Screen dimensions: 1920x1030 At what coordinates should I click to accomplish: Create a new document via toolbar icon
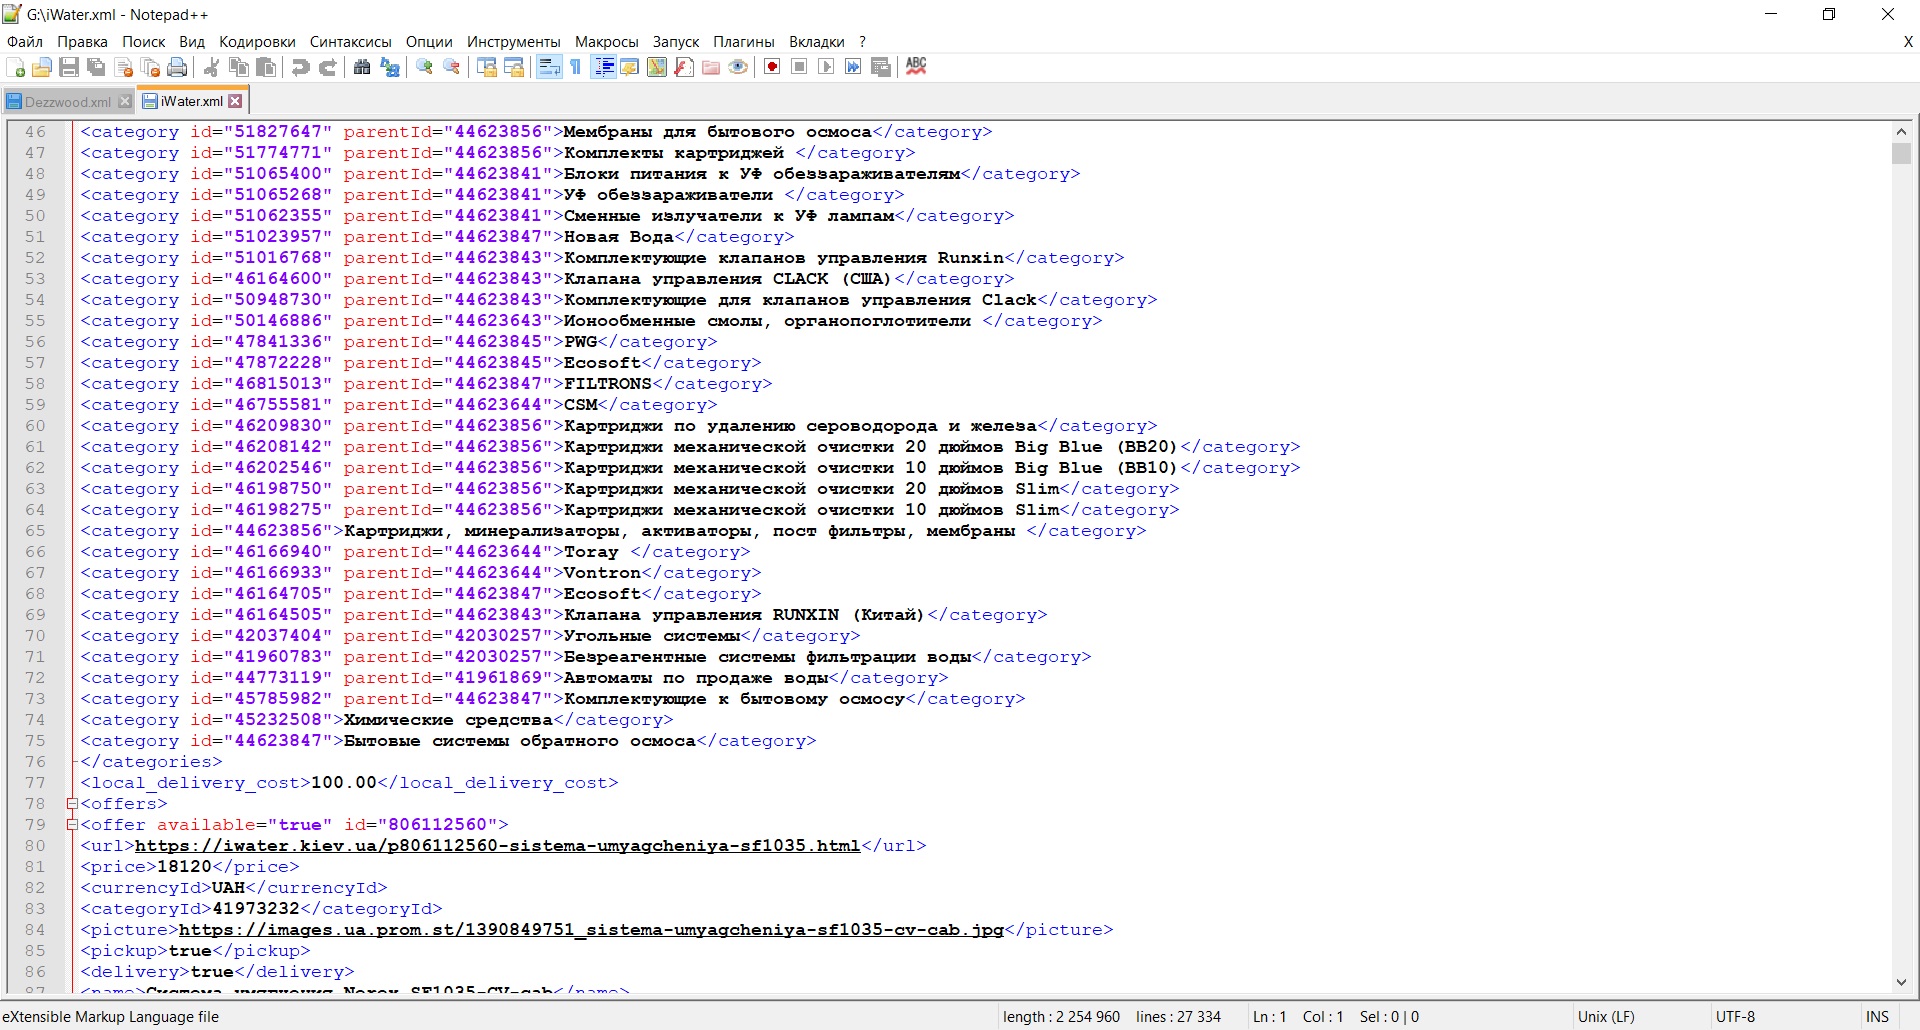(x=16, y=67)
